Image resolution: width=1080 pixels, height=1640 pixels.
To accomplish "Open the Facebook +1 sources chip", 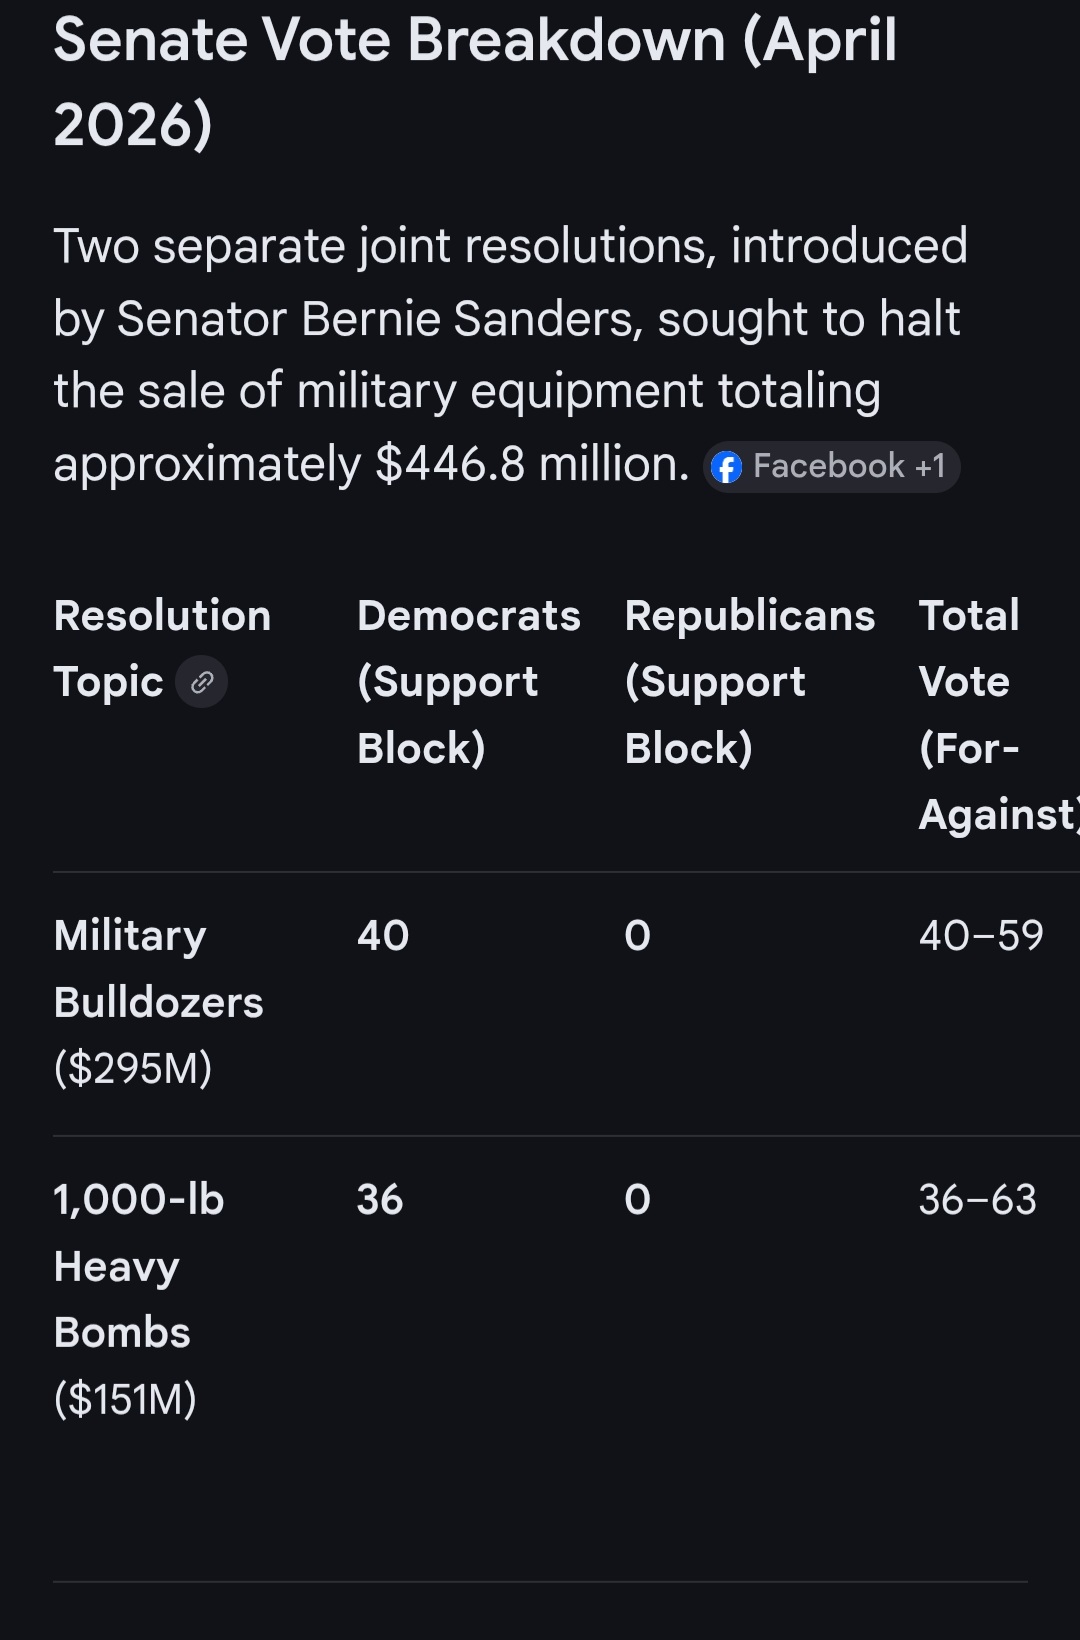I will (832, 467).
